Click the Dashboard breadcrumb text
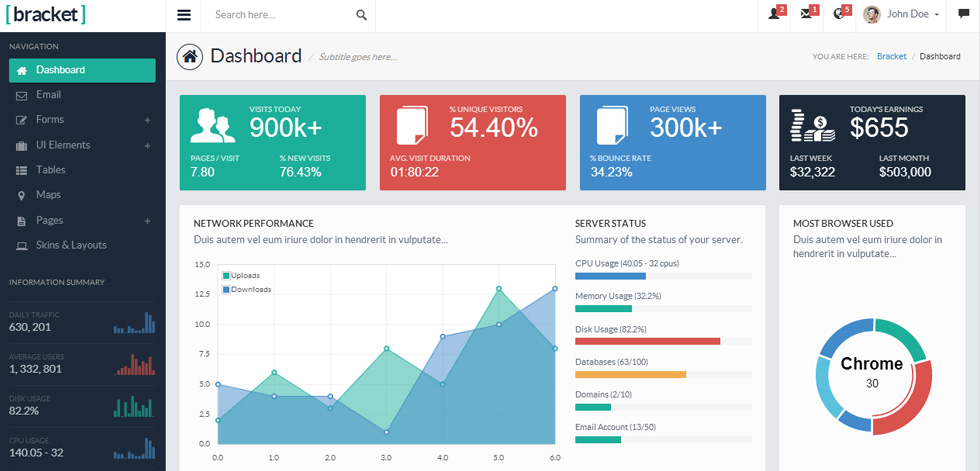The width and height of the screenshot is (980, 471). pos(940,56)
